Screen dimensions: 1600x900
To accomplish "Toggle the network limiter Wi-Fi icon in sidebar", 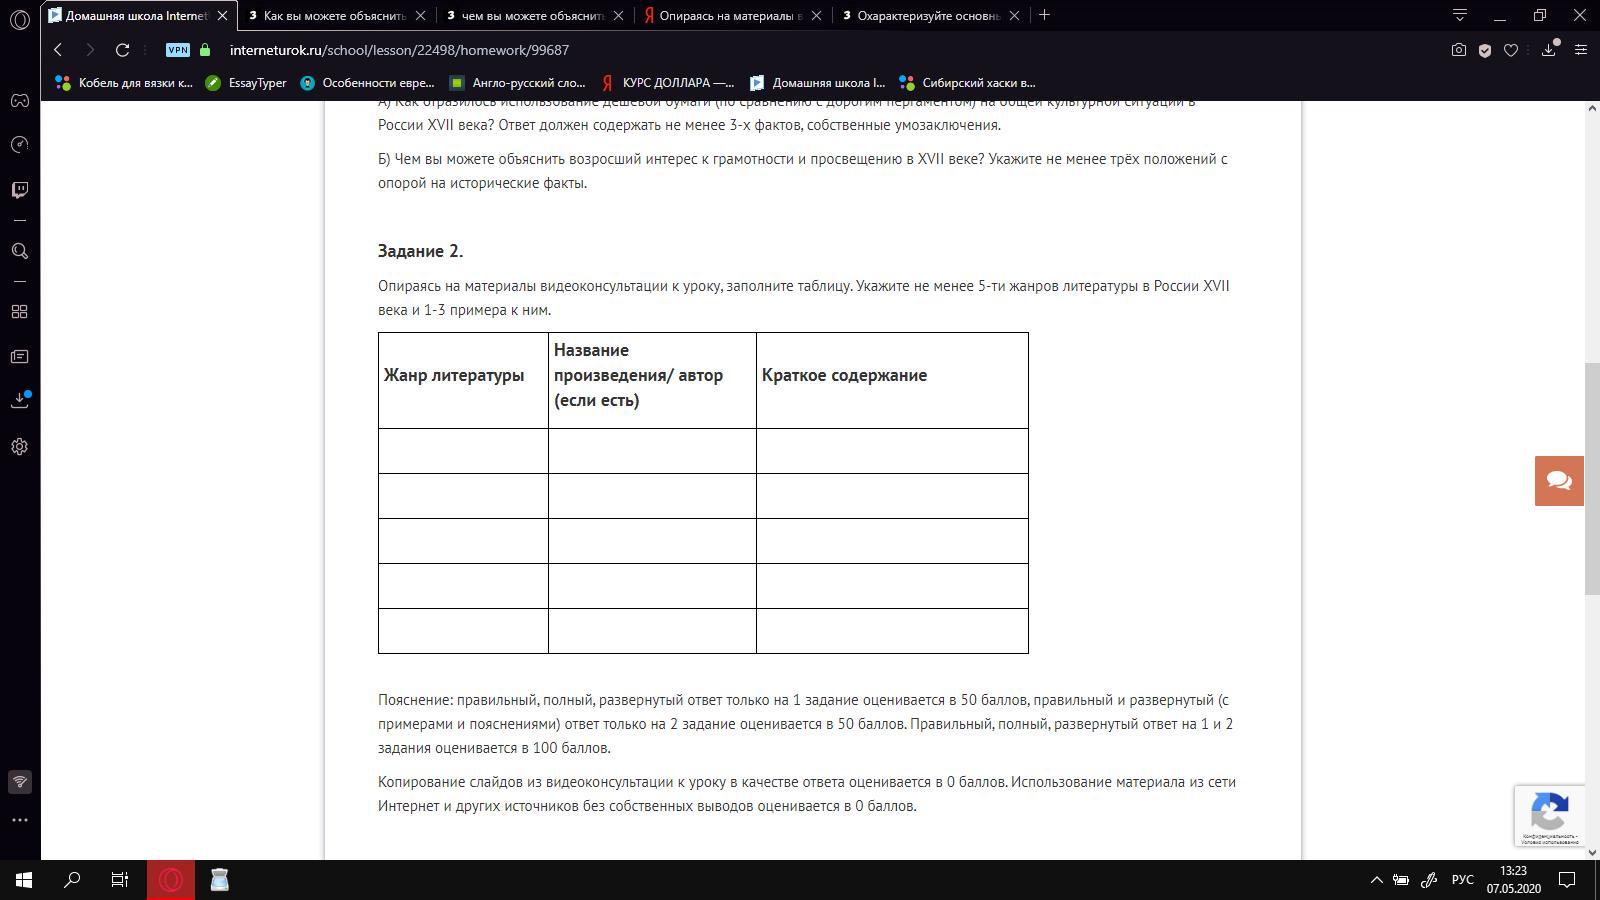I will (x=20, y=782).
